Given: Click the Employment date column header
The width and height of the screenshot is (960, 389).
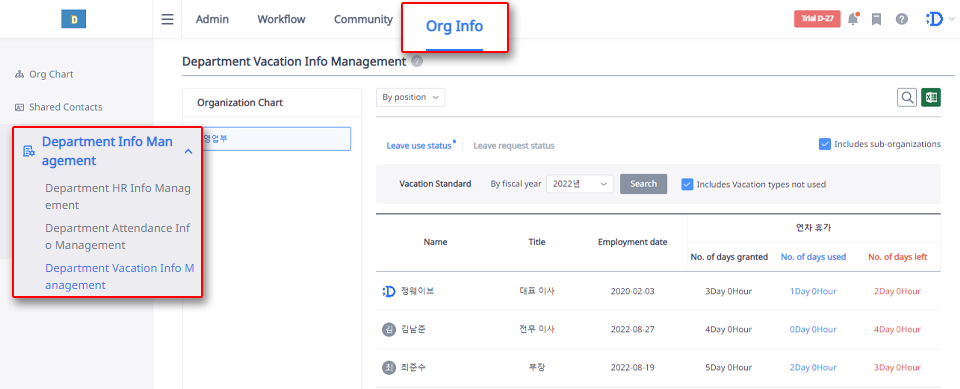Looking at the screenshot, I should coord(632,243).
